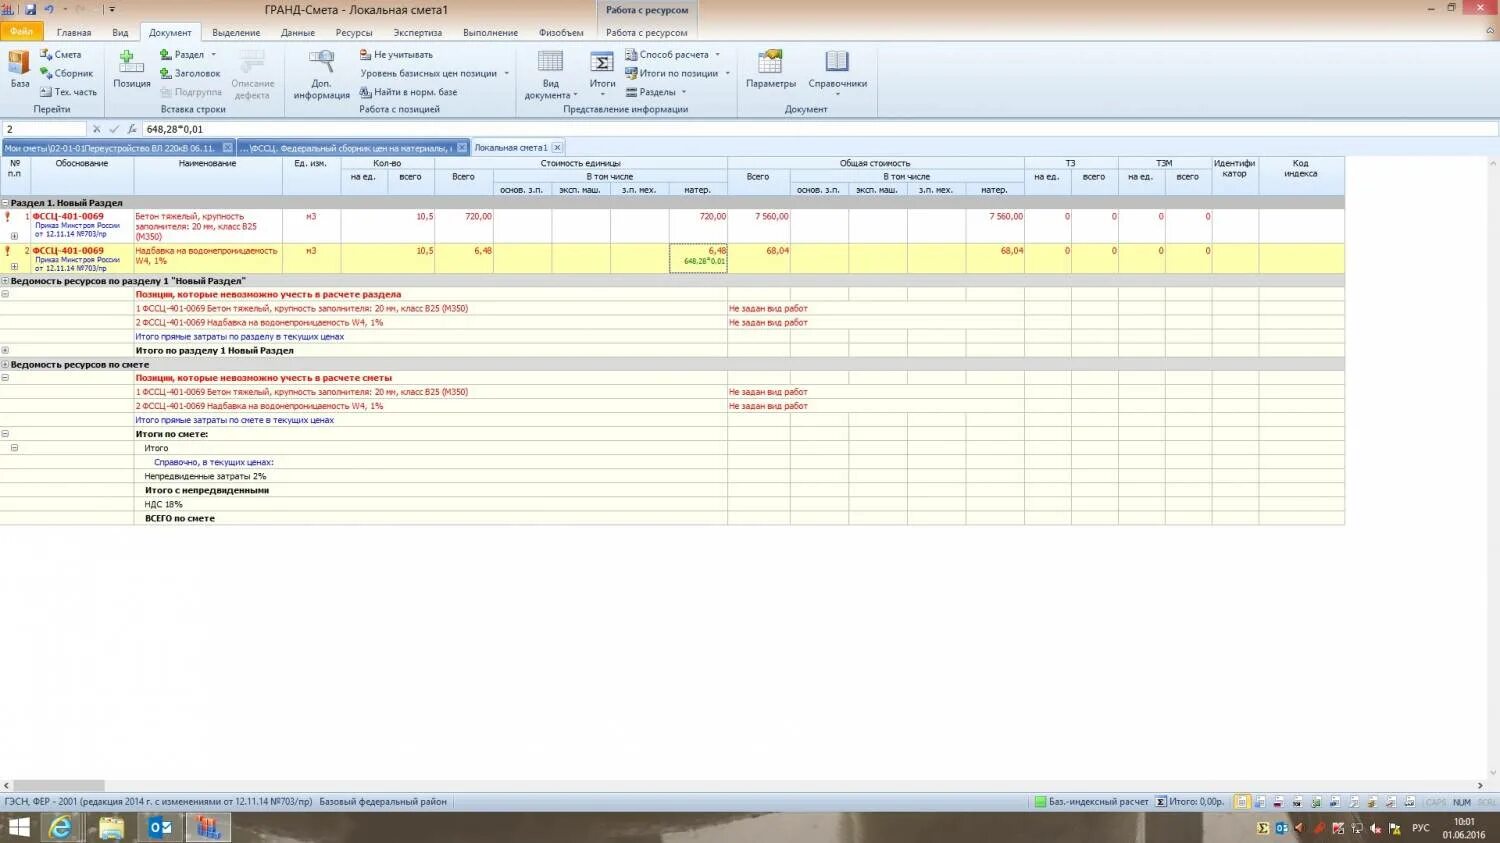Open the Итоги button

(x=602, y=75)
